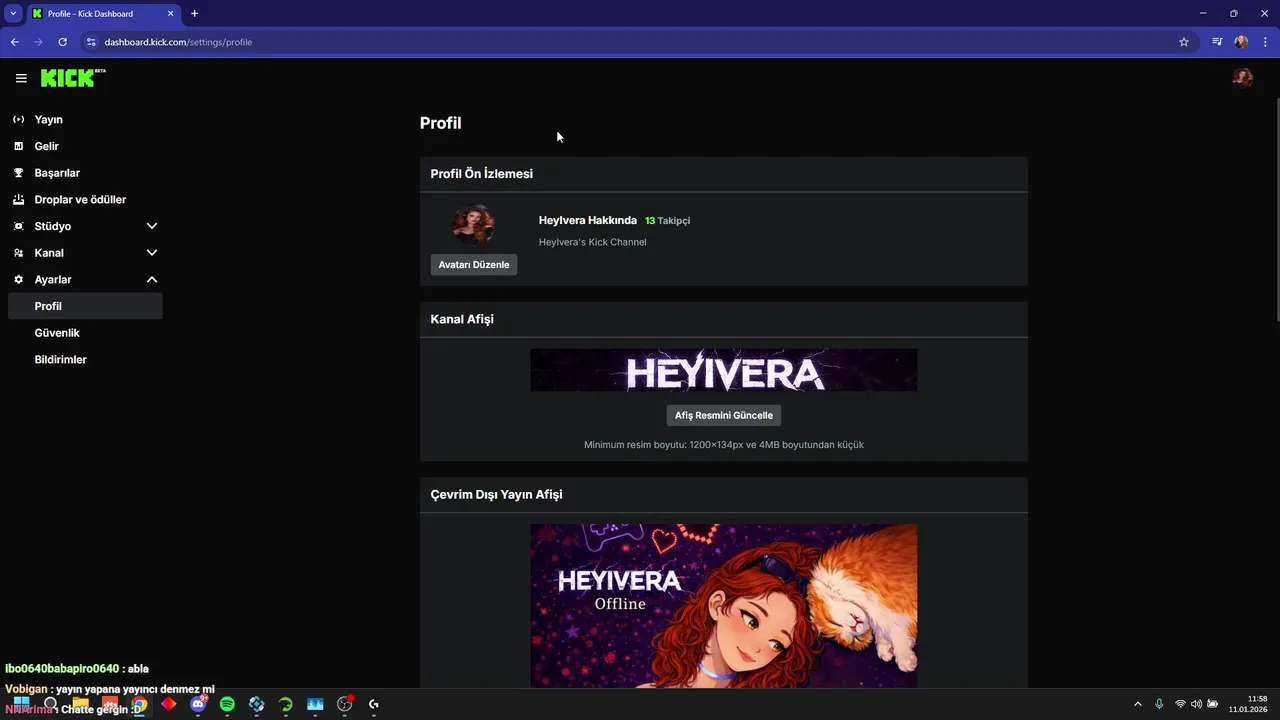The height and width of the screenshot is (720, 1280).
Task: Click the Heyivera Hakkında heading
Action: (588, 220)
